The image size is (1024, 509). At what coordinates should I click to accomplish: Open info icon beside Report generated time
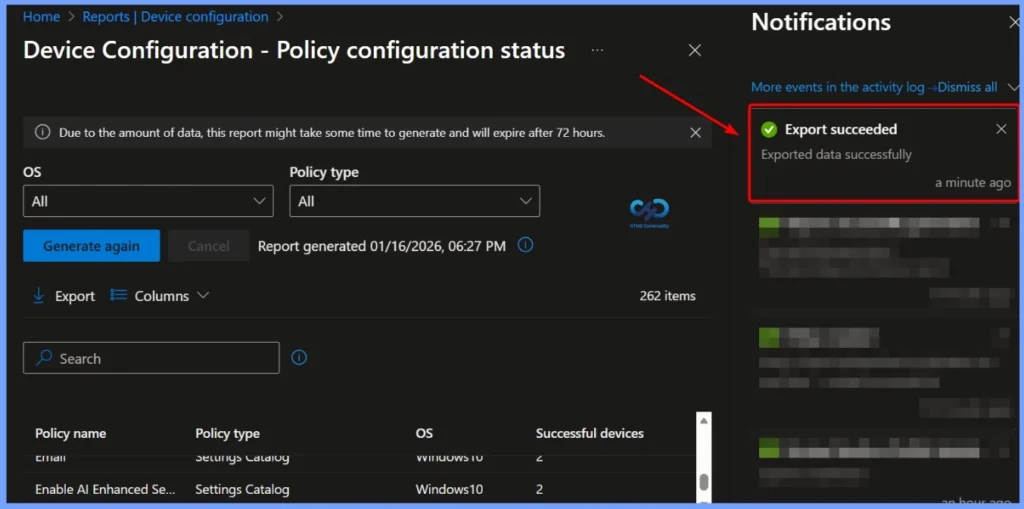(525, 245)
